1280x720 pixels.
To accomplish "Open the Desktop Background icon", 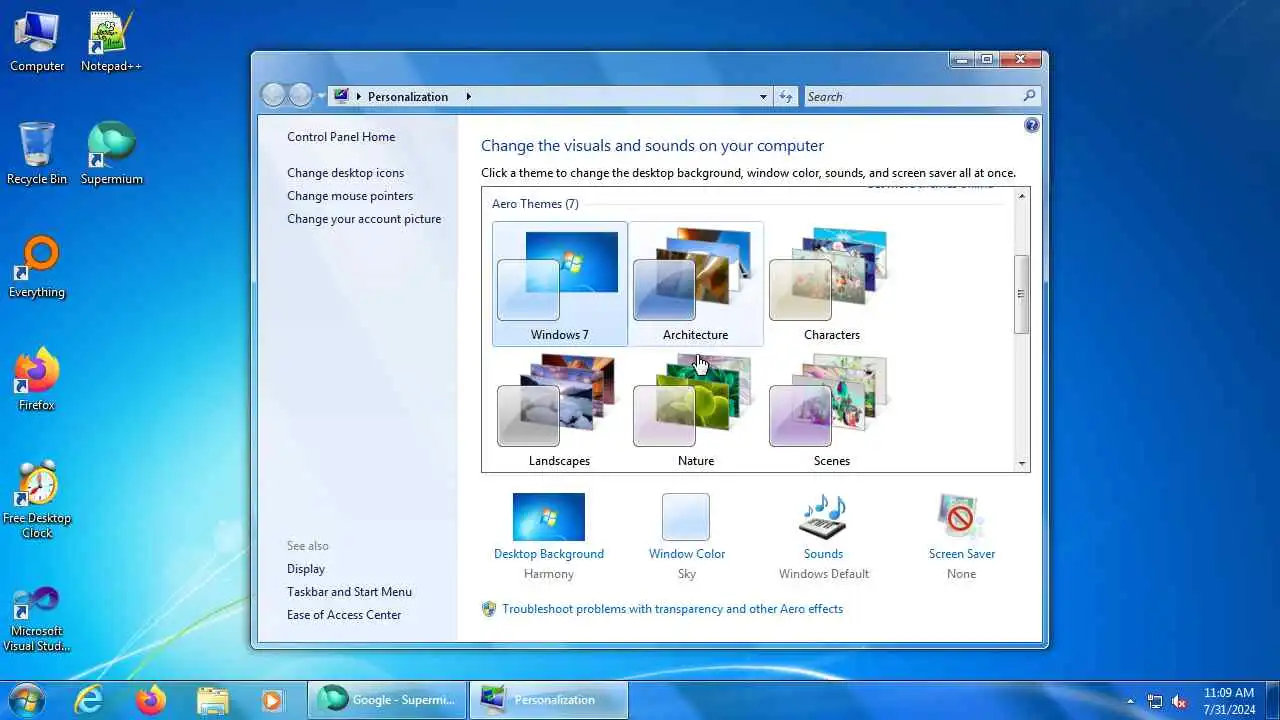I will 549,517.
